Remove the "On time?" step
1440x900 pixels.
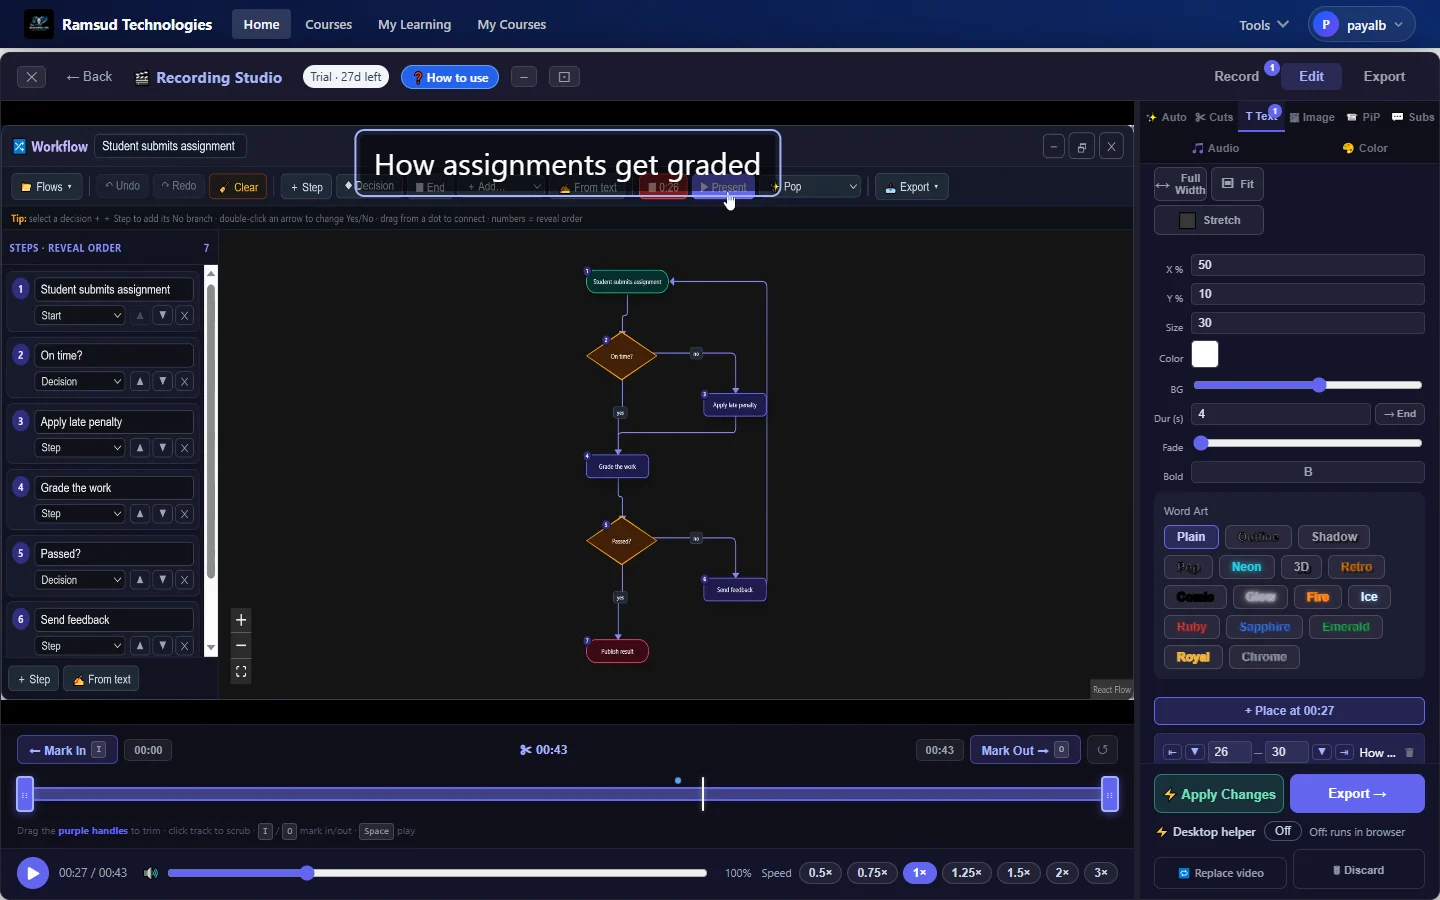(x=185, y=382)
